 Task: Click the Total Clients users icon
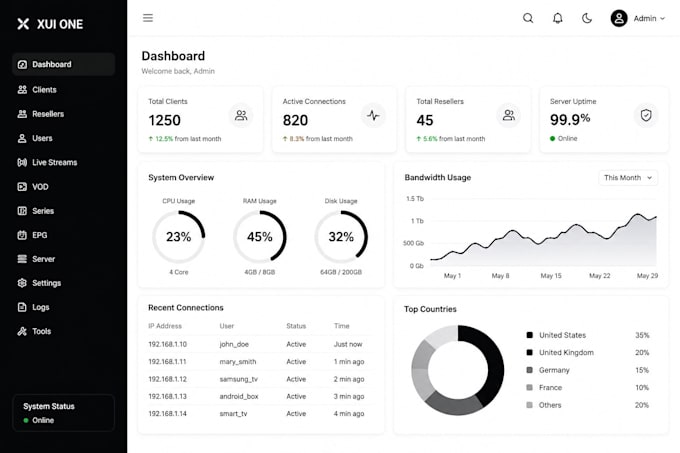coord(241,115)
